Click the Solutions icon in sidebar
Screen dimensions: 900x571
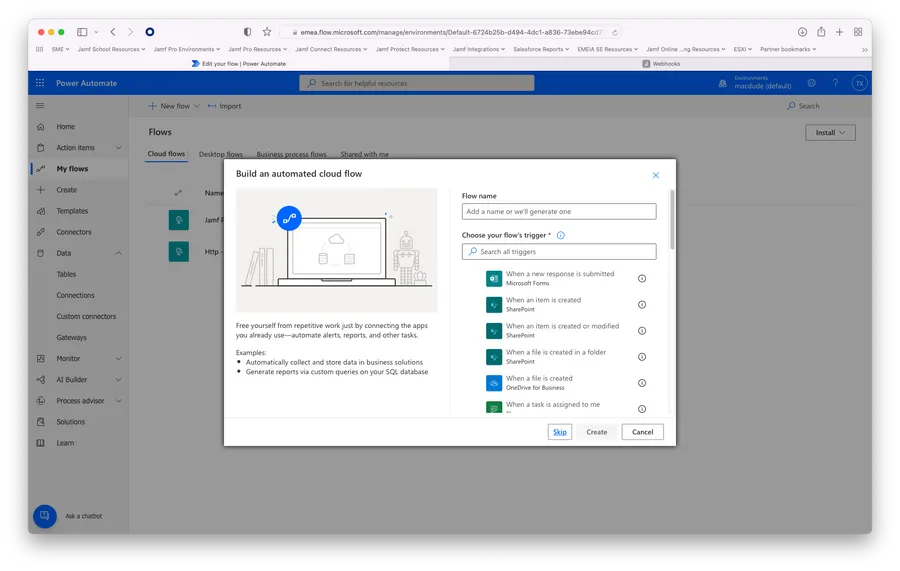click(40, 422)
